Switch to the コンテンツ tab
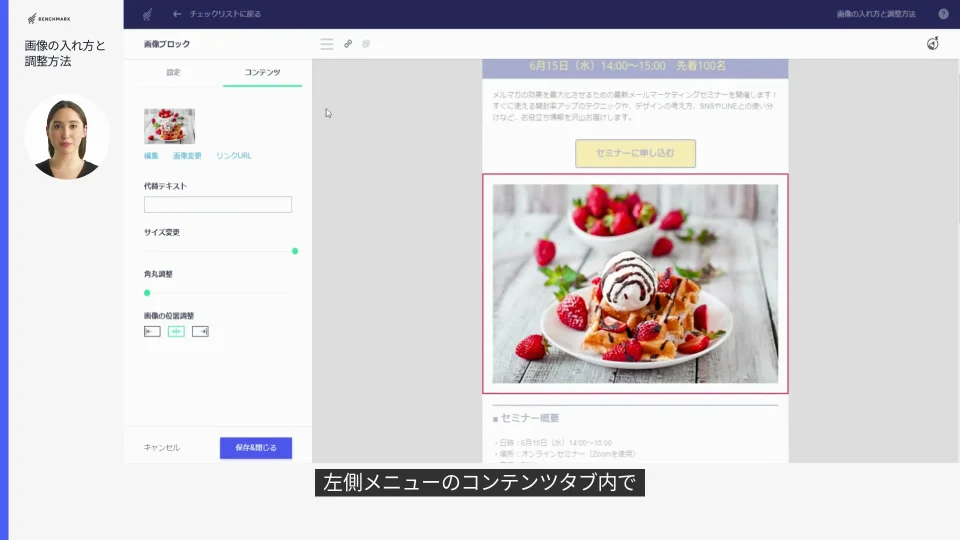The image size is (960, 540). [x=262, y=72]
